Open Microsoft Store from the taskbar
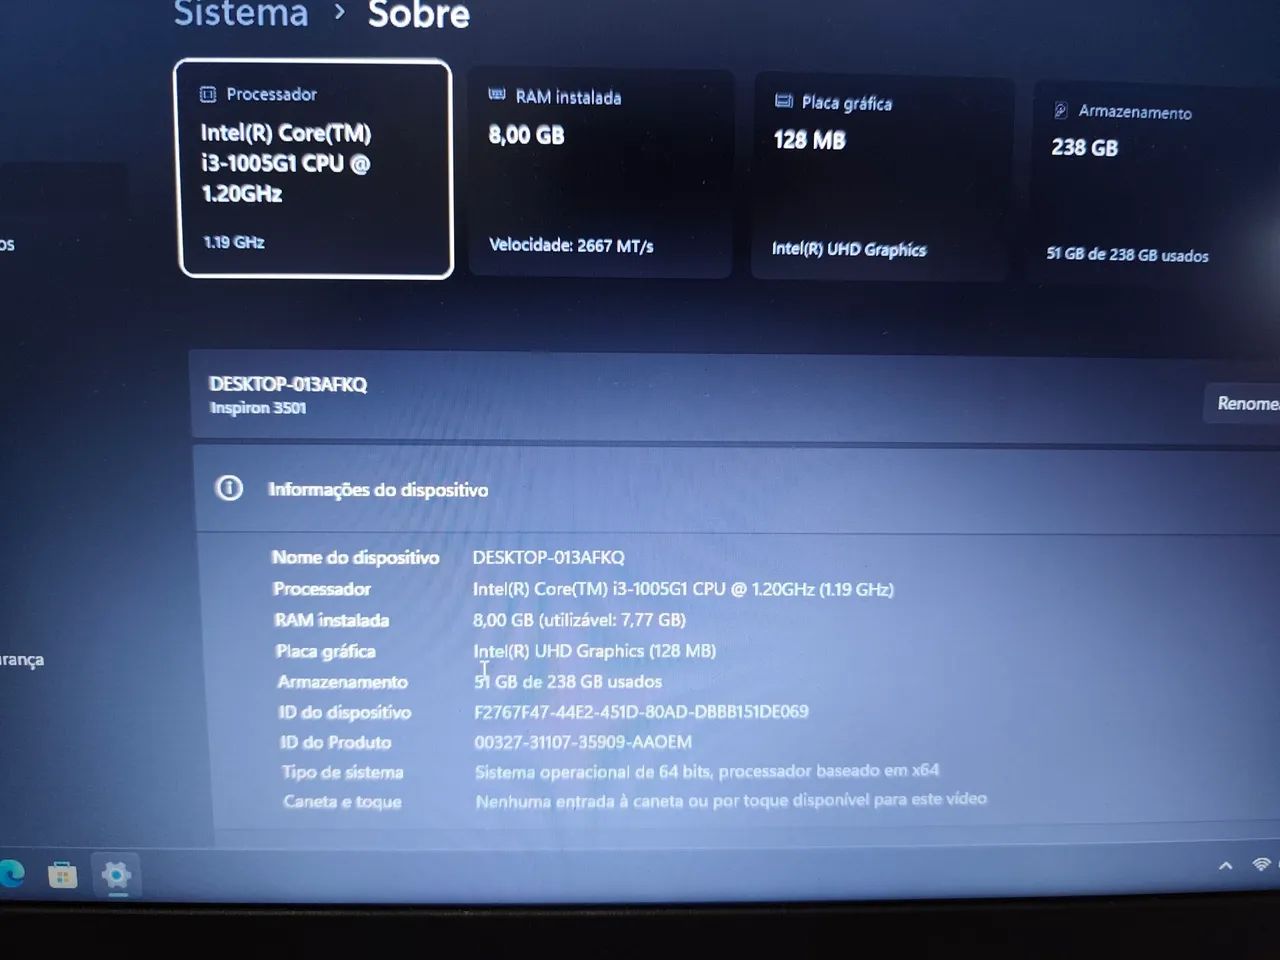Viewport: 1280px width, 960px height. click(62, 875)
